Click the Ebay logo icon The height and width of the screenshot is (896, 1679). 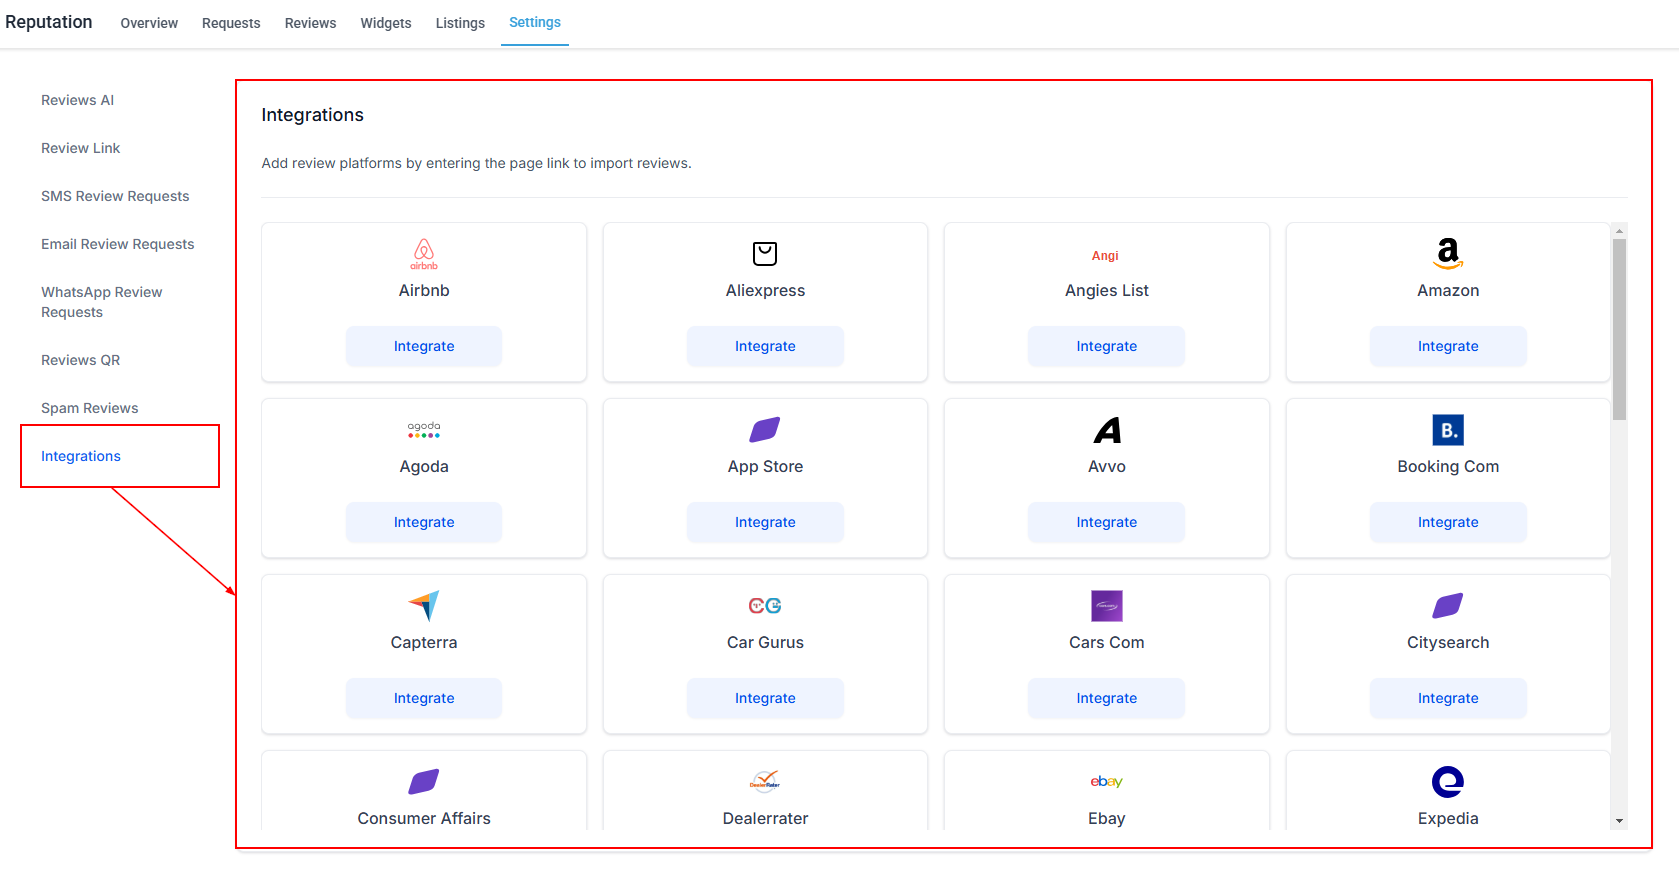[1106, 782]
